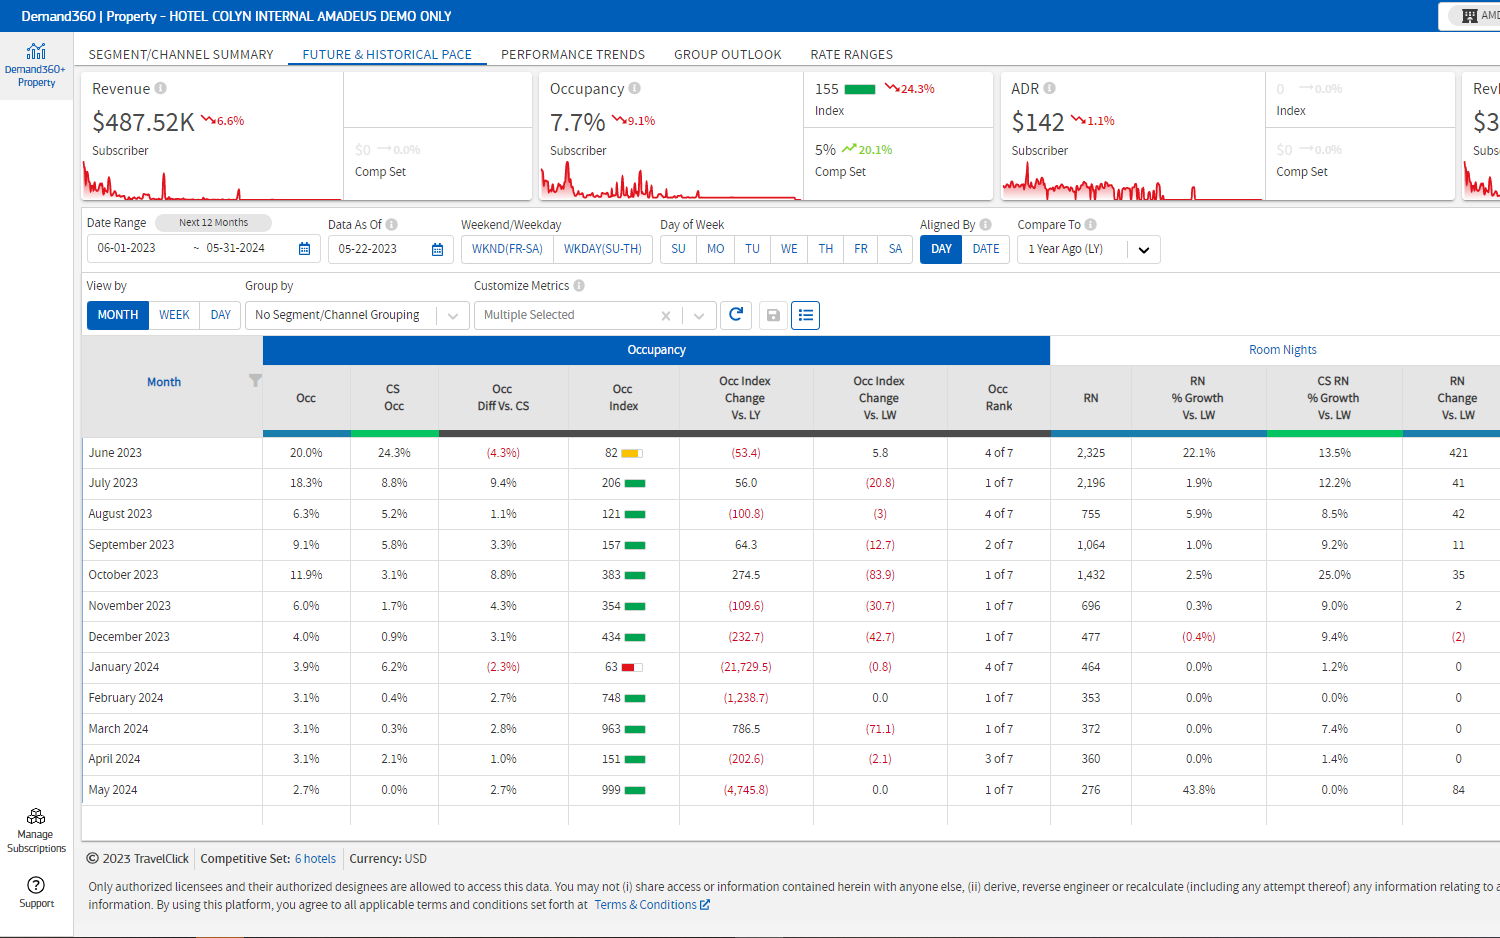Toggle the WKND(FR-SA) filter
This screenshot has width=1500, height=938.
click(x=507, y=249)
